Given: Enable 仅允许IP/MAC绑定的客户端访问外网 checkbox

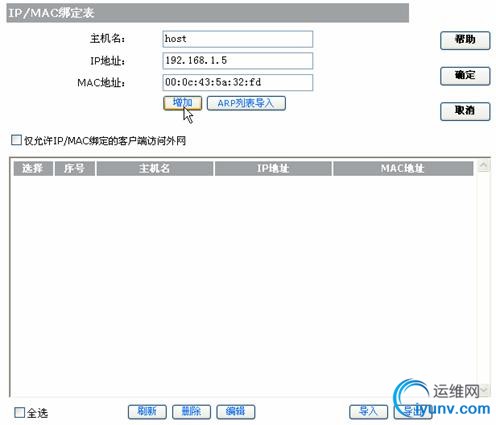Looking at the screenshot, I should 16,140.
